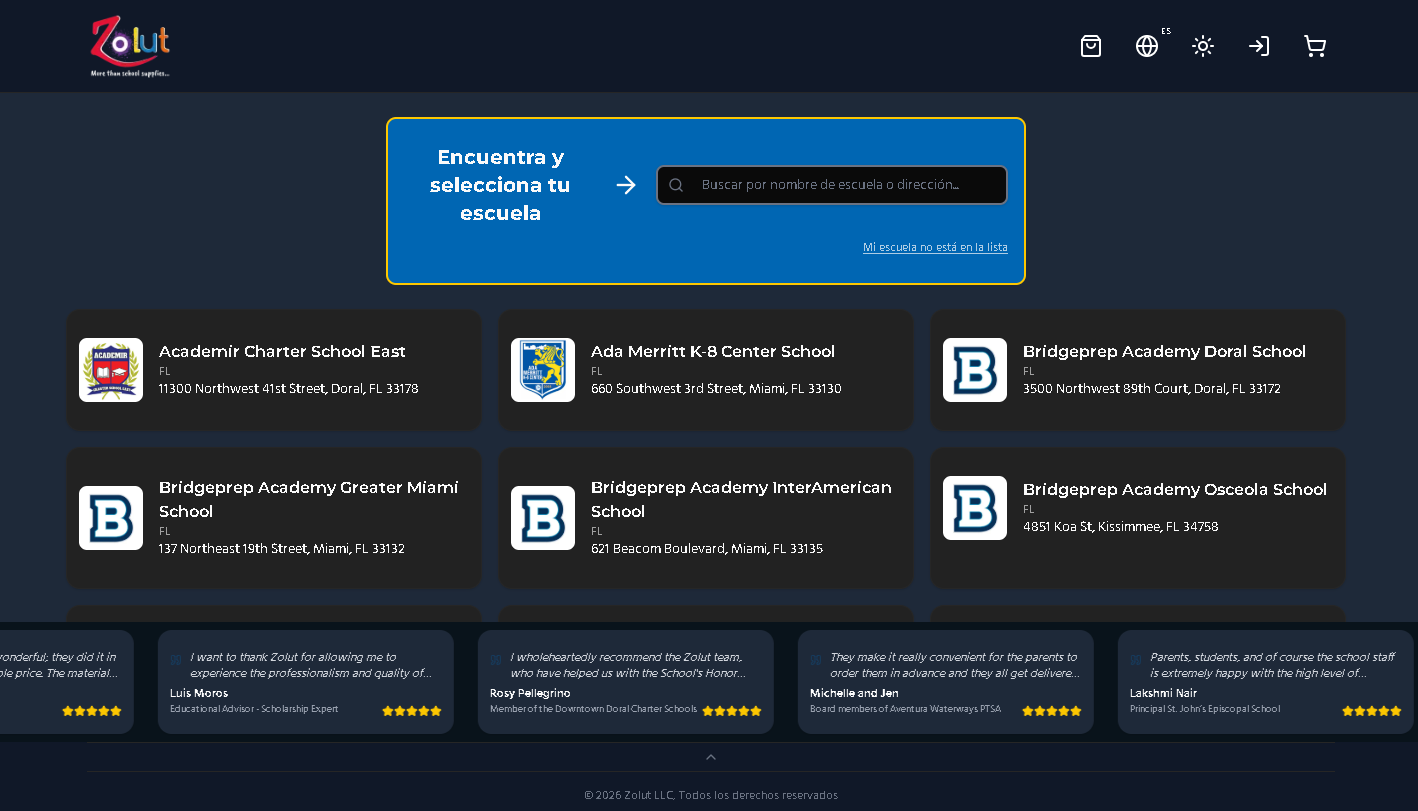Click the magnifier icon in the search box
This screenshot has height=811, width=1418.
[x=676, y=185]
